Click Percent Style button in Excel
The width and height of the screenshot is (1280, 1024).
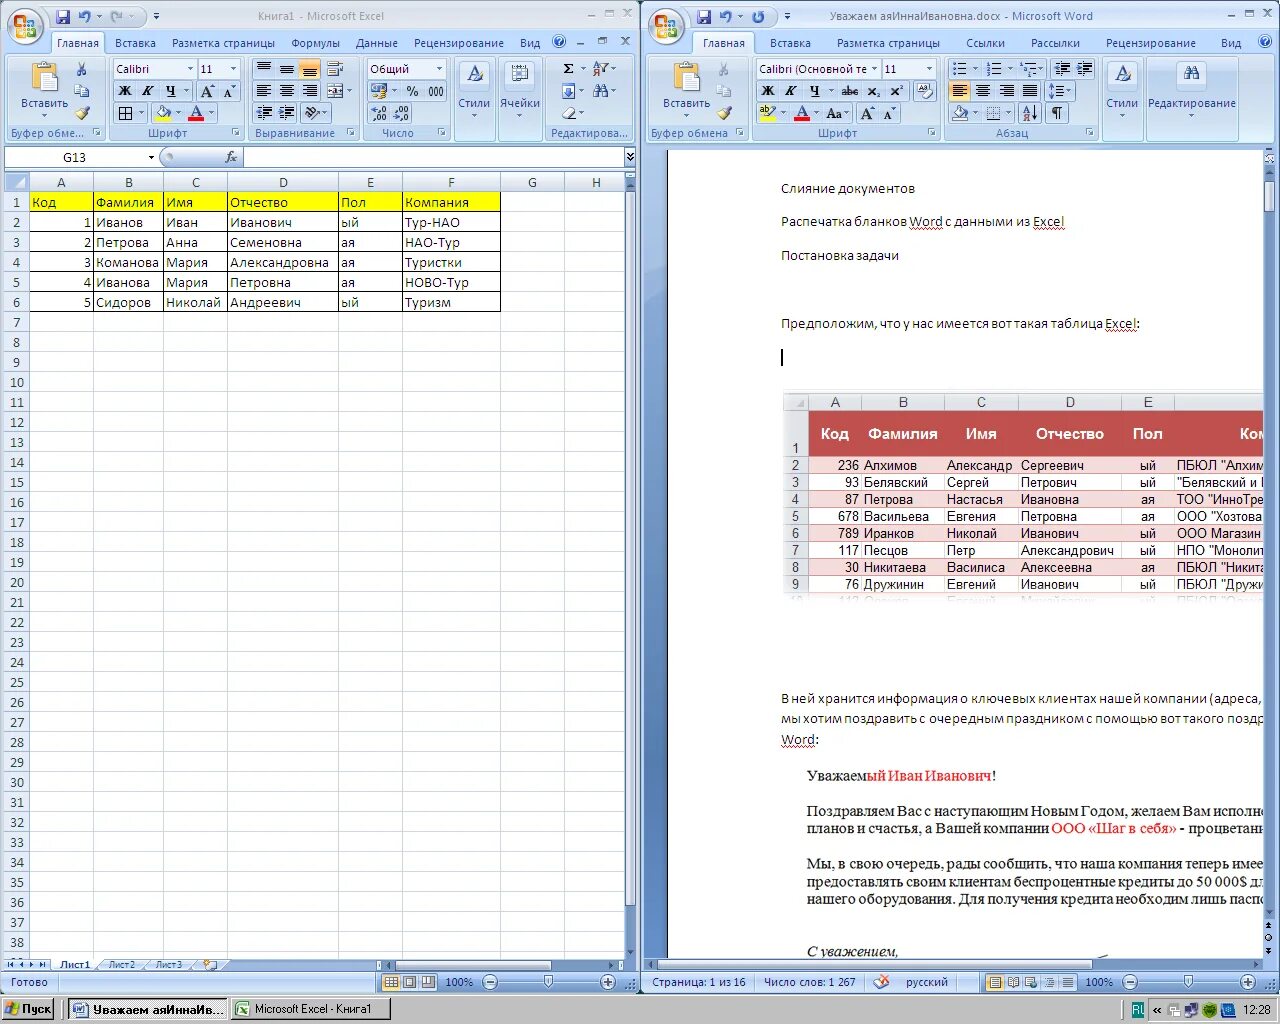tap(412, 91)
